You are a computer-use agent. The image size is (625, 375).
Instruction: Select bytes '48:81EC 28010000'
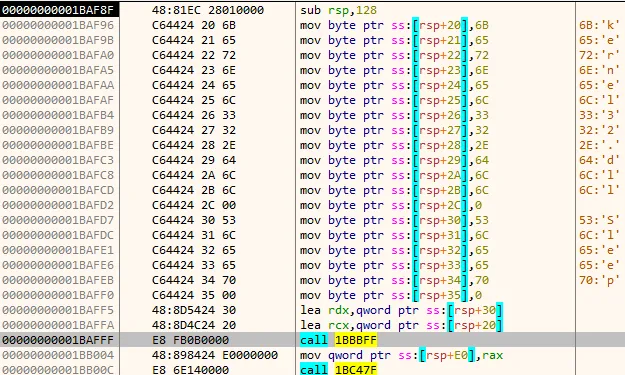[x=208, y=10]
